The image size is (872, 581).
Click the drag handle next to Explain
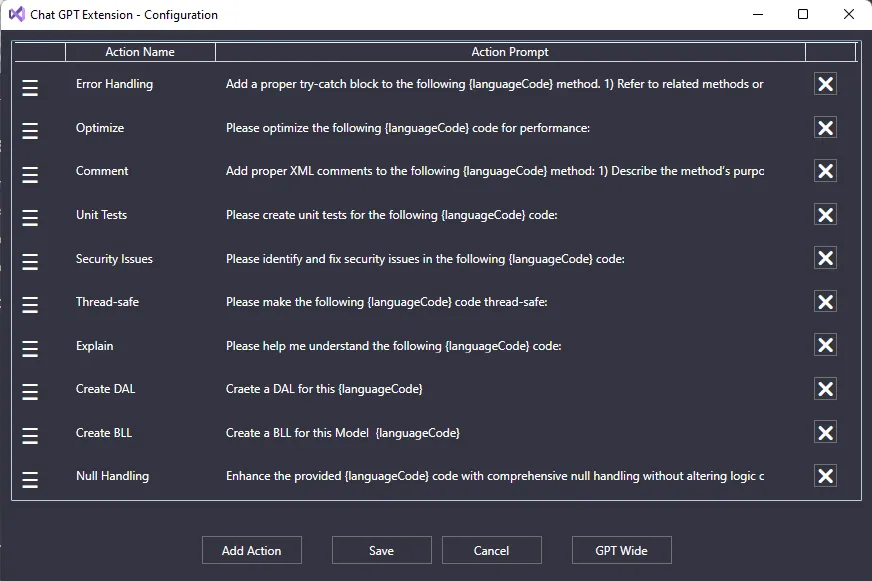(30, 349)
